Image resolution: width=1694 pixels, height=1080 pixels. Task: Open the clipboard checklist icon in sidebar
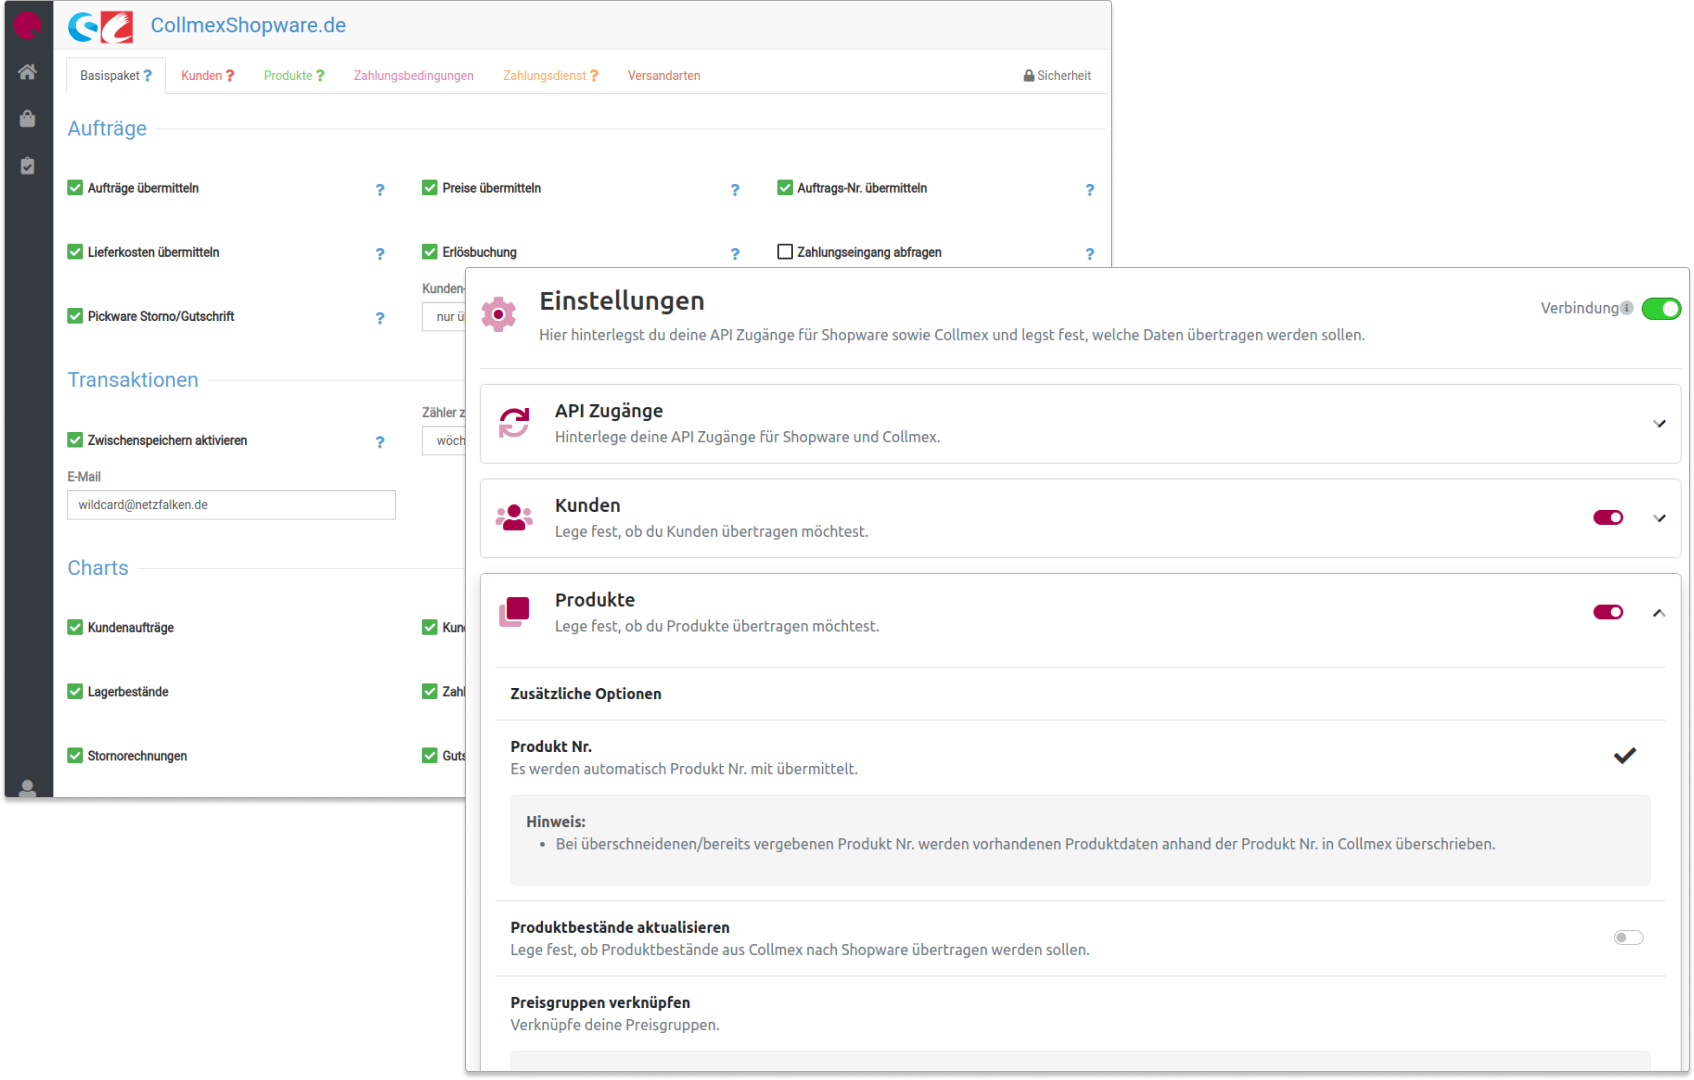pos(27,165)
